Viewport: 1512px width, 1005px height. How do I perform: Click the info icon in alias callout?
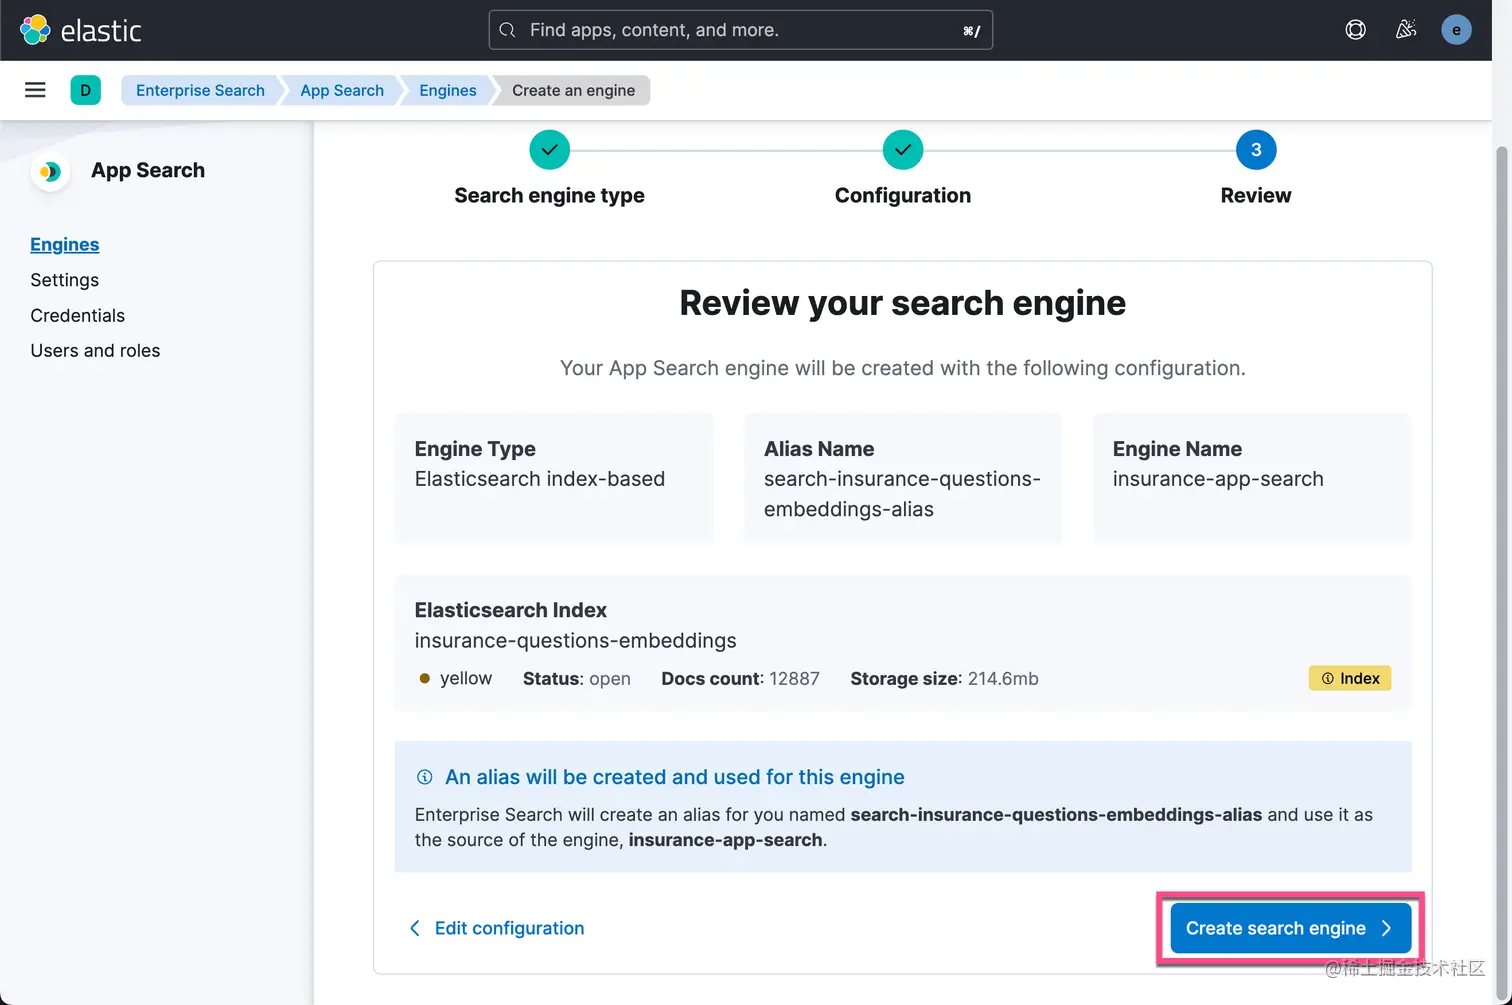click(424, 777)
